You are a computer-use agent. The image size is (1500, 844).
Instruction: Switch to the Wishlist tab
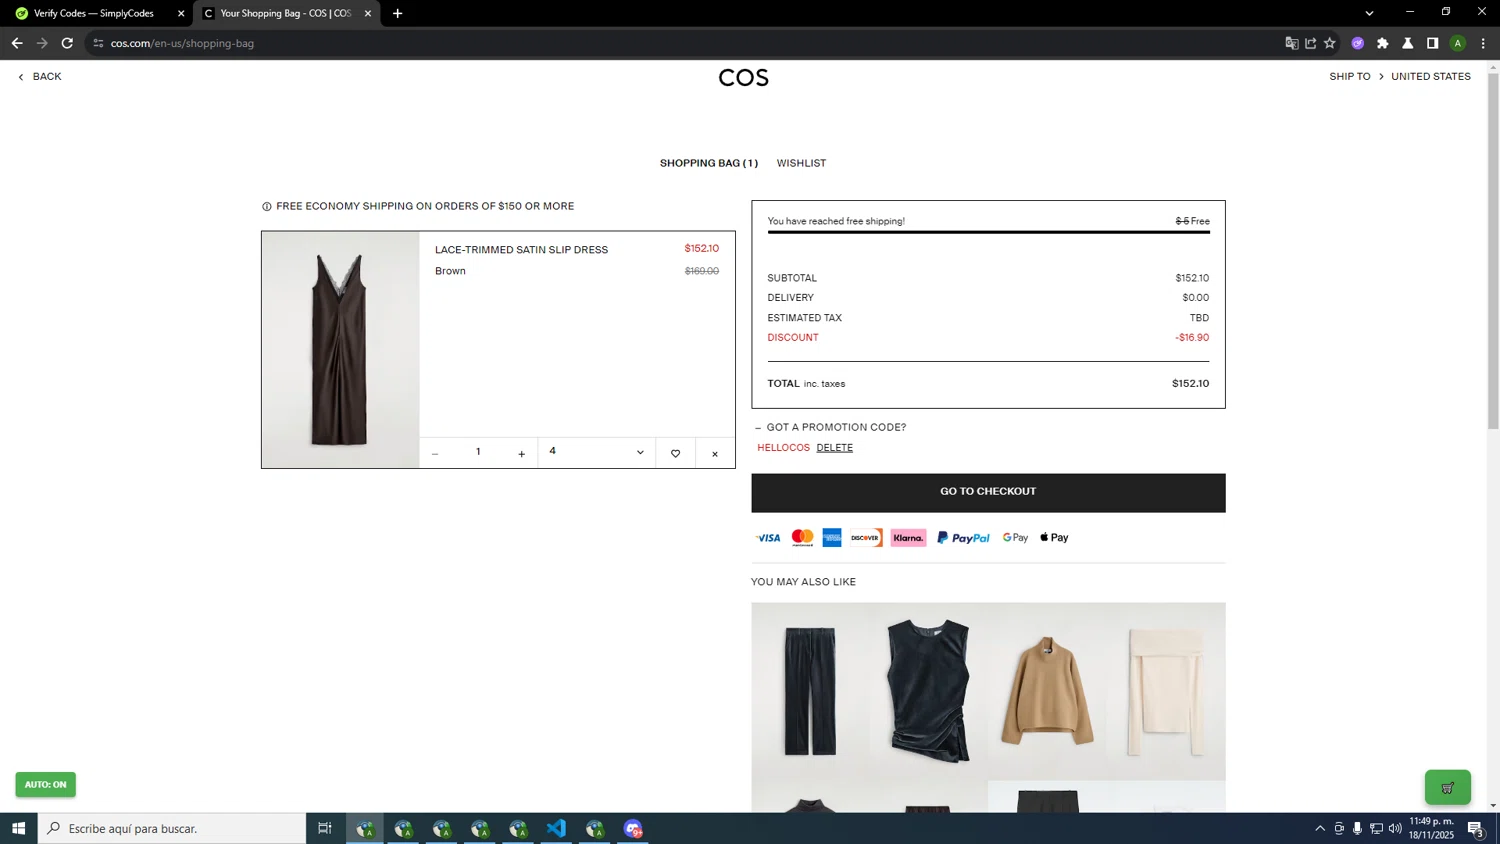pos(801,163)
